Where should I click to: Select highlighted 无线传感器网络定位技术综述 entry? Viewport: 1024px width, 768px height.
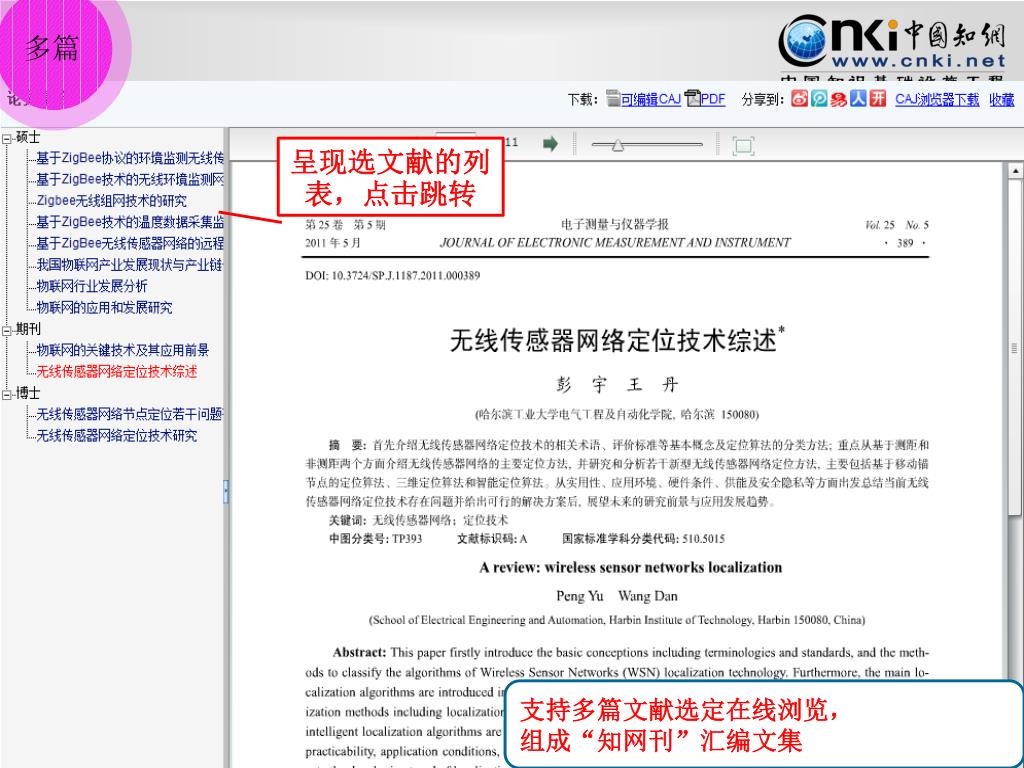117,372
